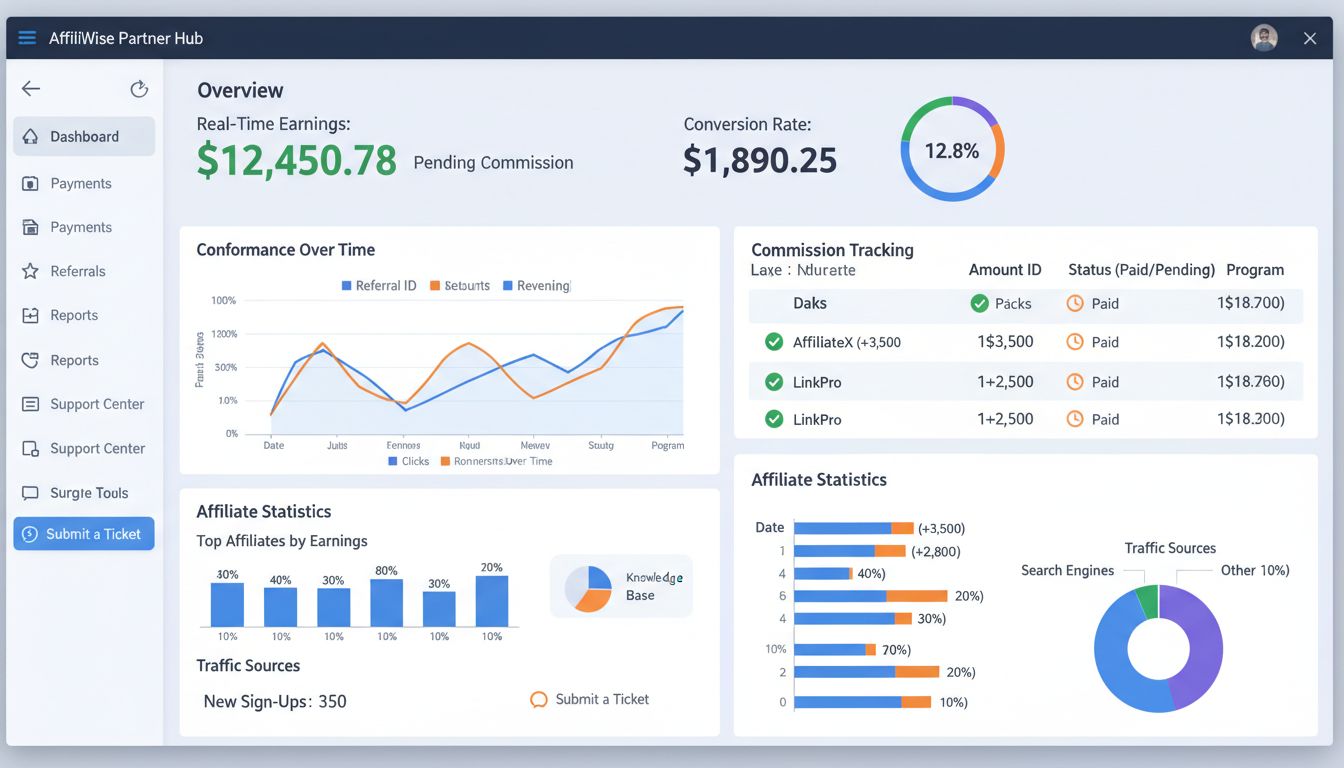Click the Submit a Ticket chat bubble icon
The height and width of the screenshot is (768, 1344).
[x=538, y=699]
